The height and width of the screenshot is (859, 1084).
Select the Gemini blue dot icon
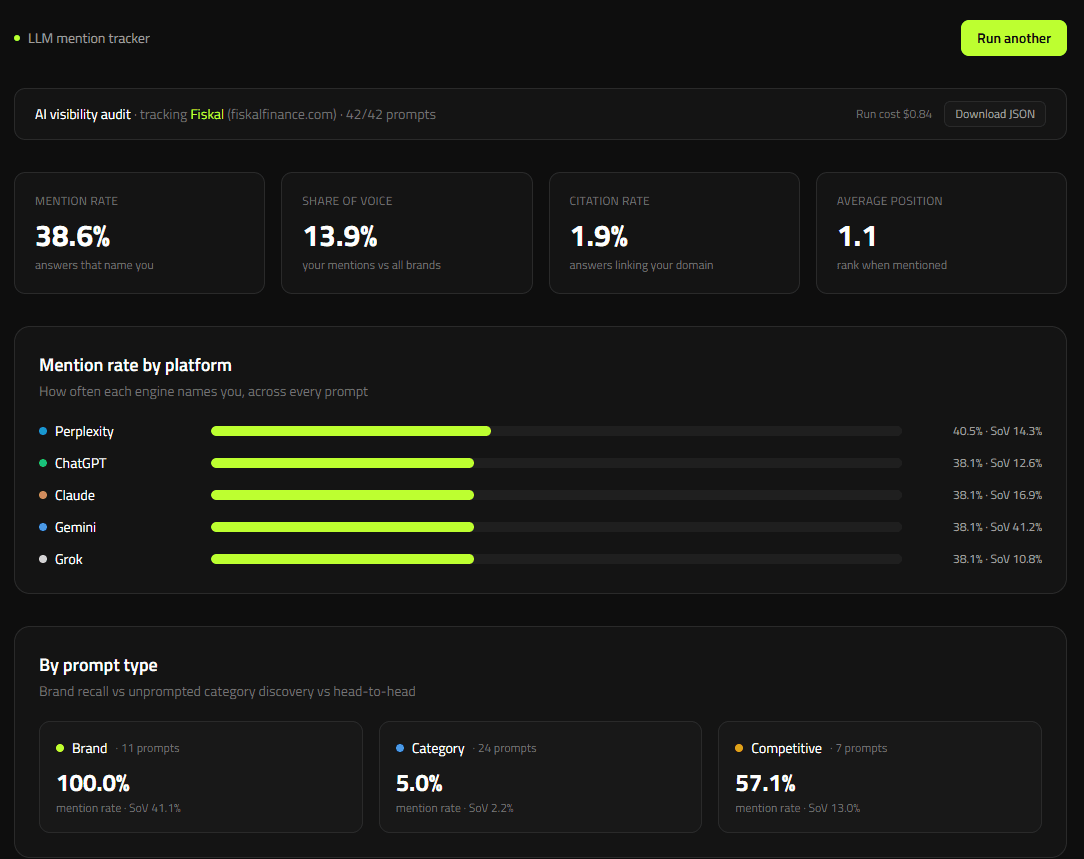(43, 527)
